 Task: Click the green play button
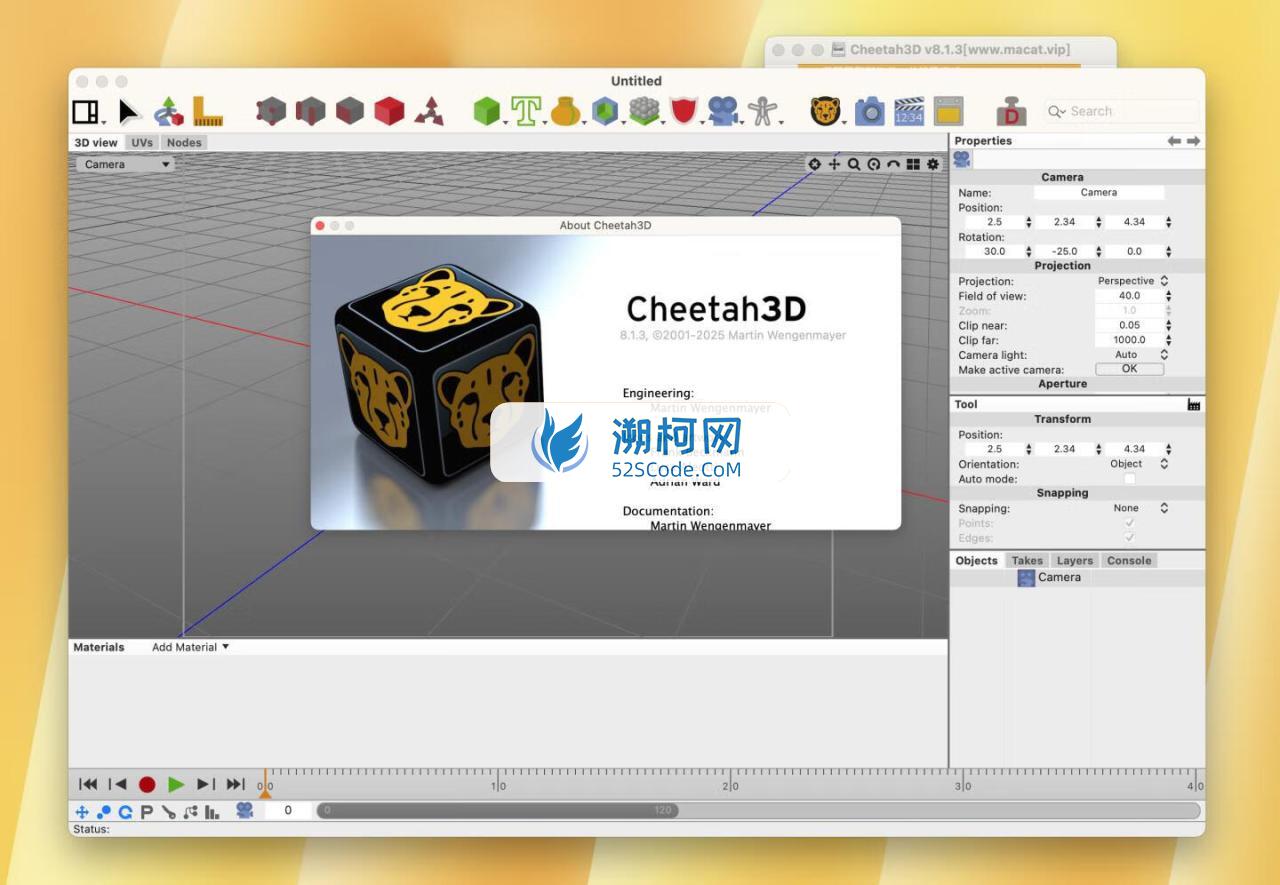176,785
